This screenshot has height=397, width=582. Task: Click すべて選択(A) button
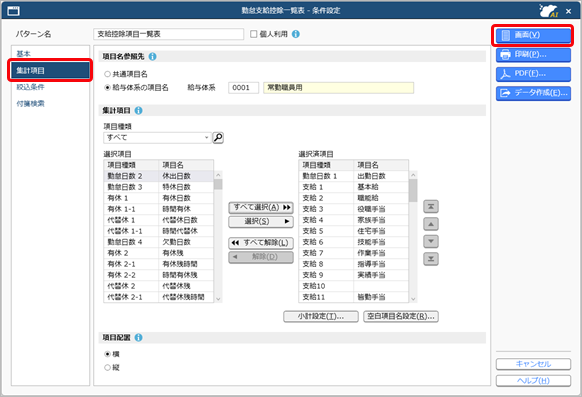tap(261, 207)
